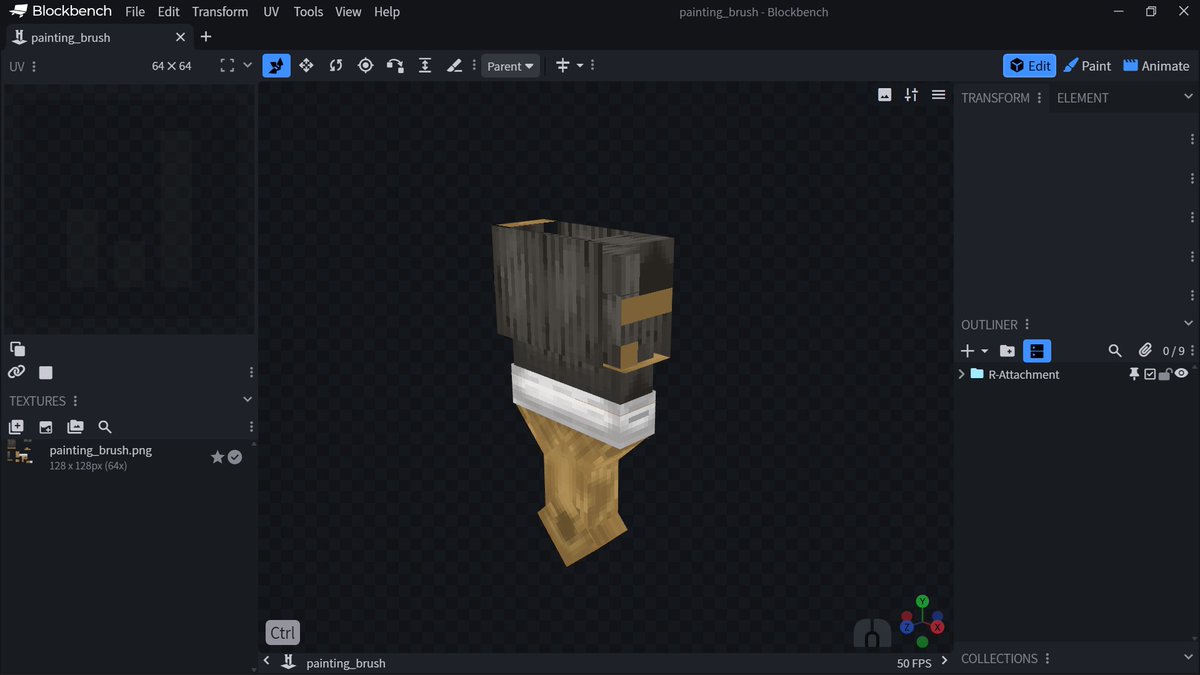Image resolution: width=1200 pixels, height=675 pixels.
Task: Open the View menu
Action: (x=348, y=12)
